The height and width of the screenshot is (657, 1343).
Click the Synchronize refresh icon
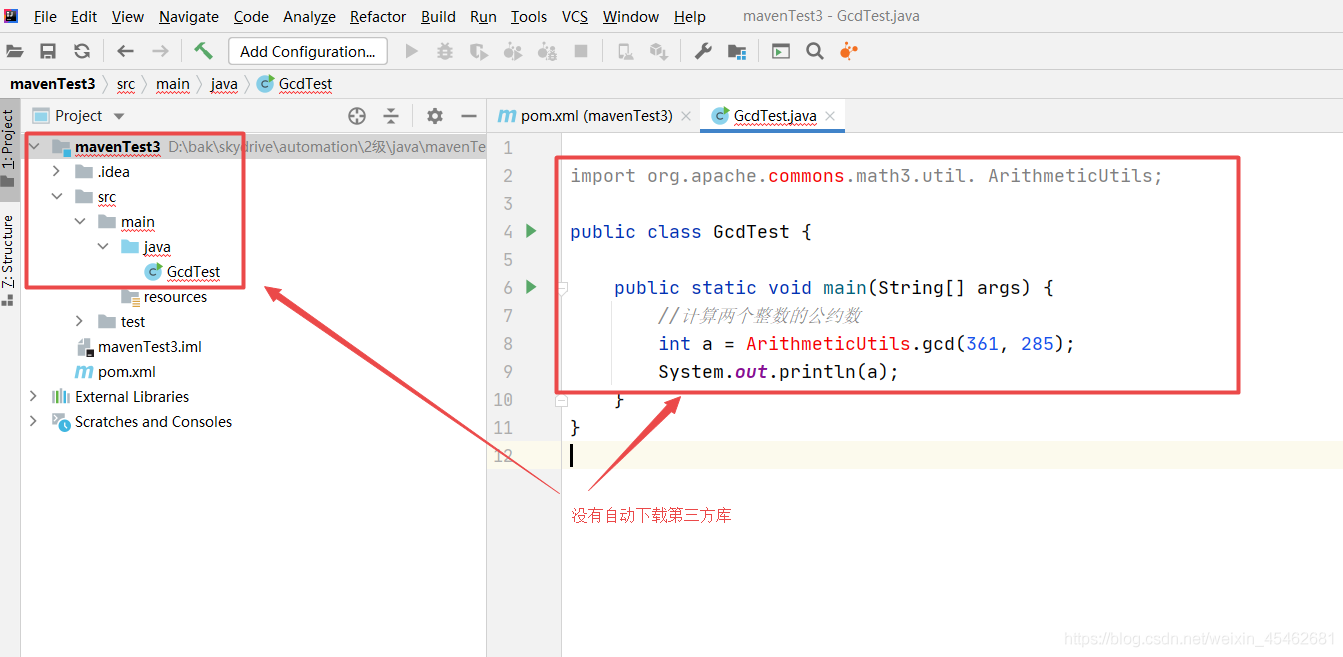[x=82, y=51]
